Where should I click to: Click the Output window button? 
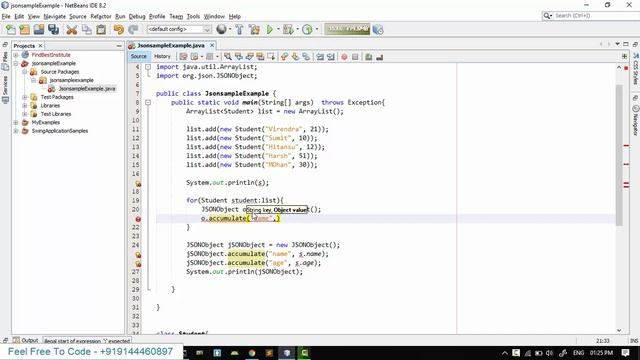tap(26, 340)
